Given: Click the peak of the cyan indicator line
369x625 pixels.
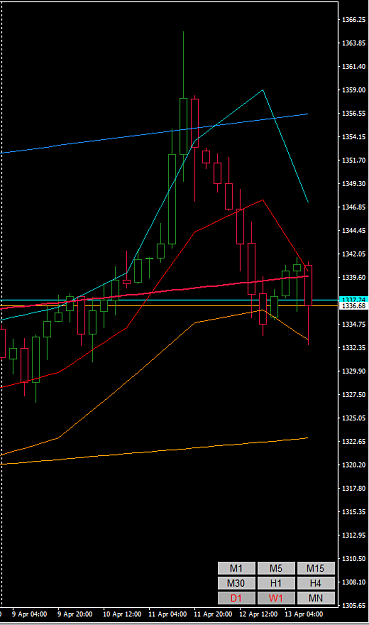Looking at the screenshot, I should pos(263,90).
